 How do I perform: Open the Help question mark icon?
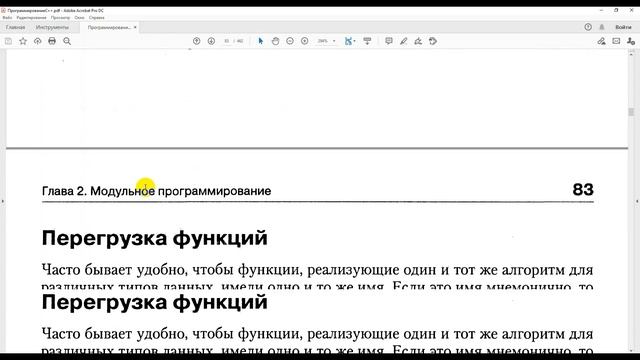(588, 27)
